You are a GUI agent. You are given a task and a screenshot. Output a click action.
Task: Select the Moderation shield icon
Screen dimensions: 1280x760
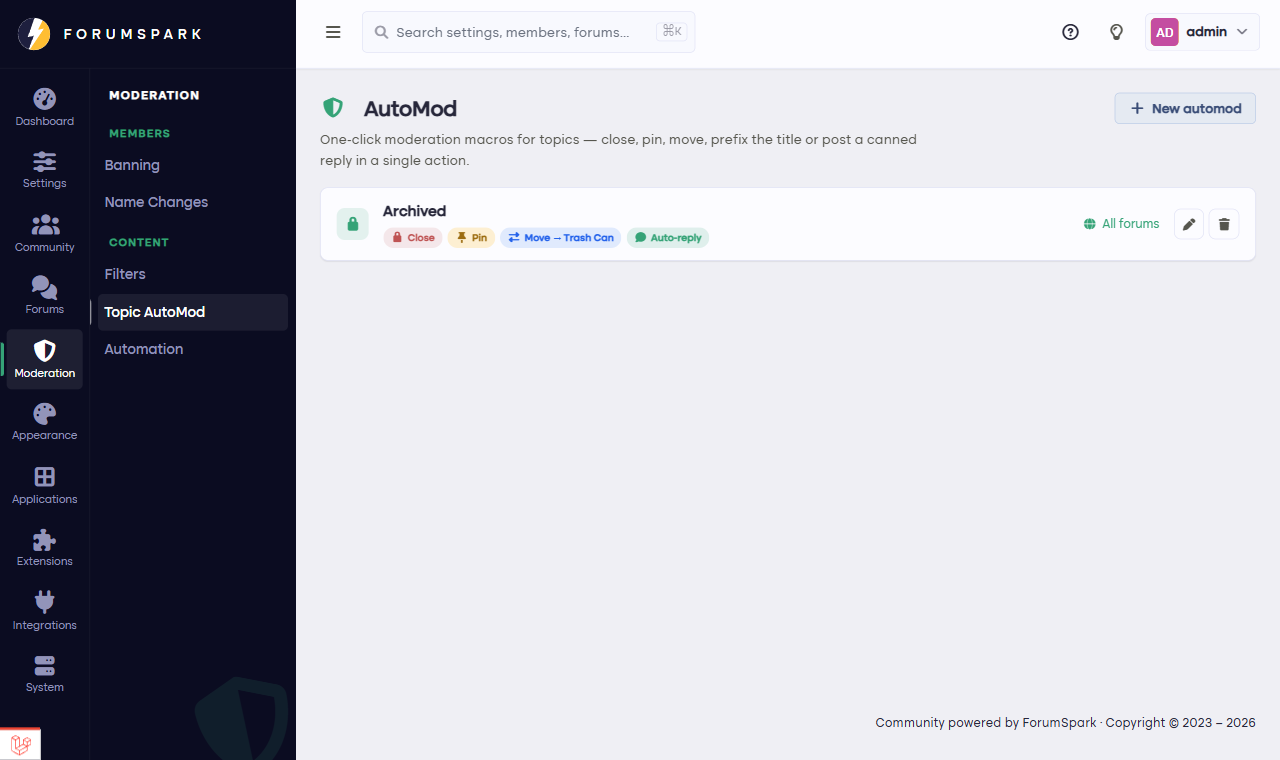coord(44,350)
